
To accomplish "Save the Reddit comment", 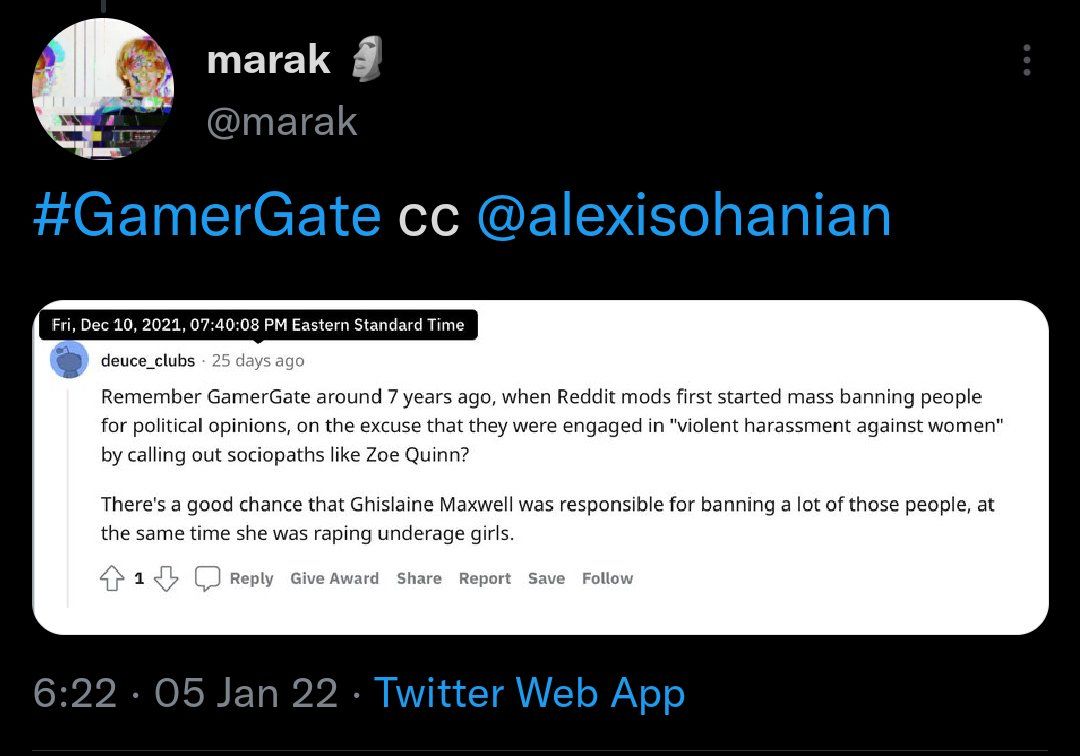I will tap(546, 578).
